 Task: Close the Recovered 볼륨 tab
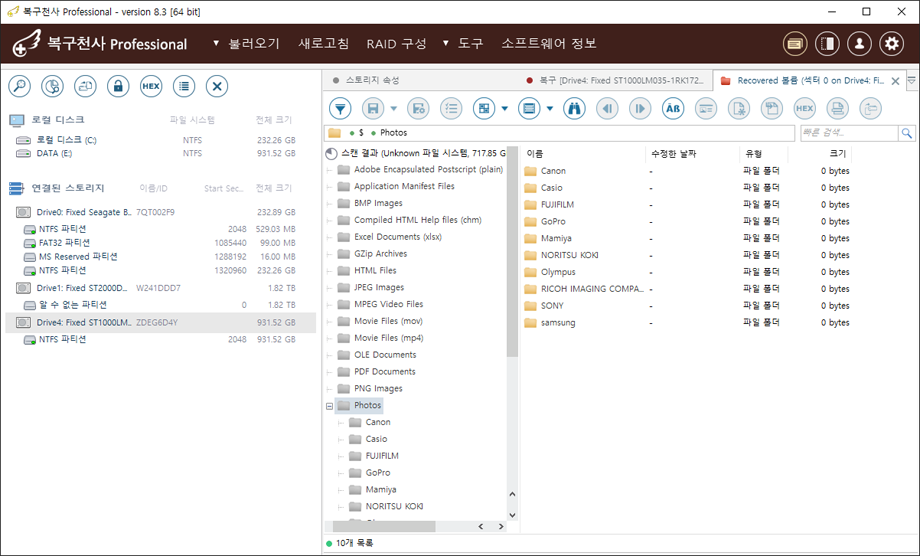click(x=895, y=81)
